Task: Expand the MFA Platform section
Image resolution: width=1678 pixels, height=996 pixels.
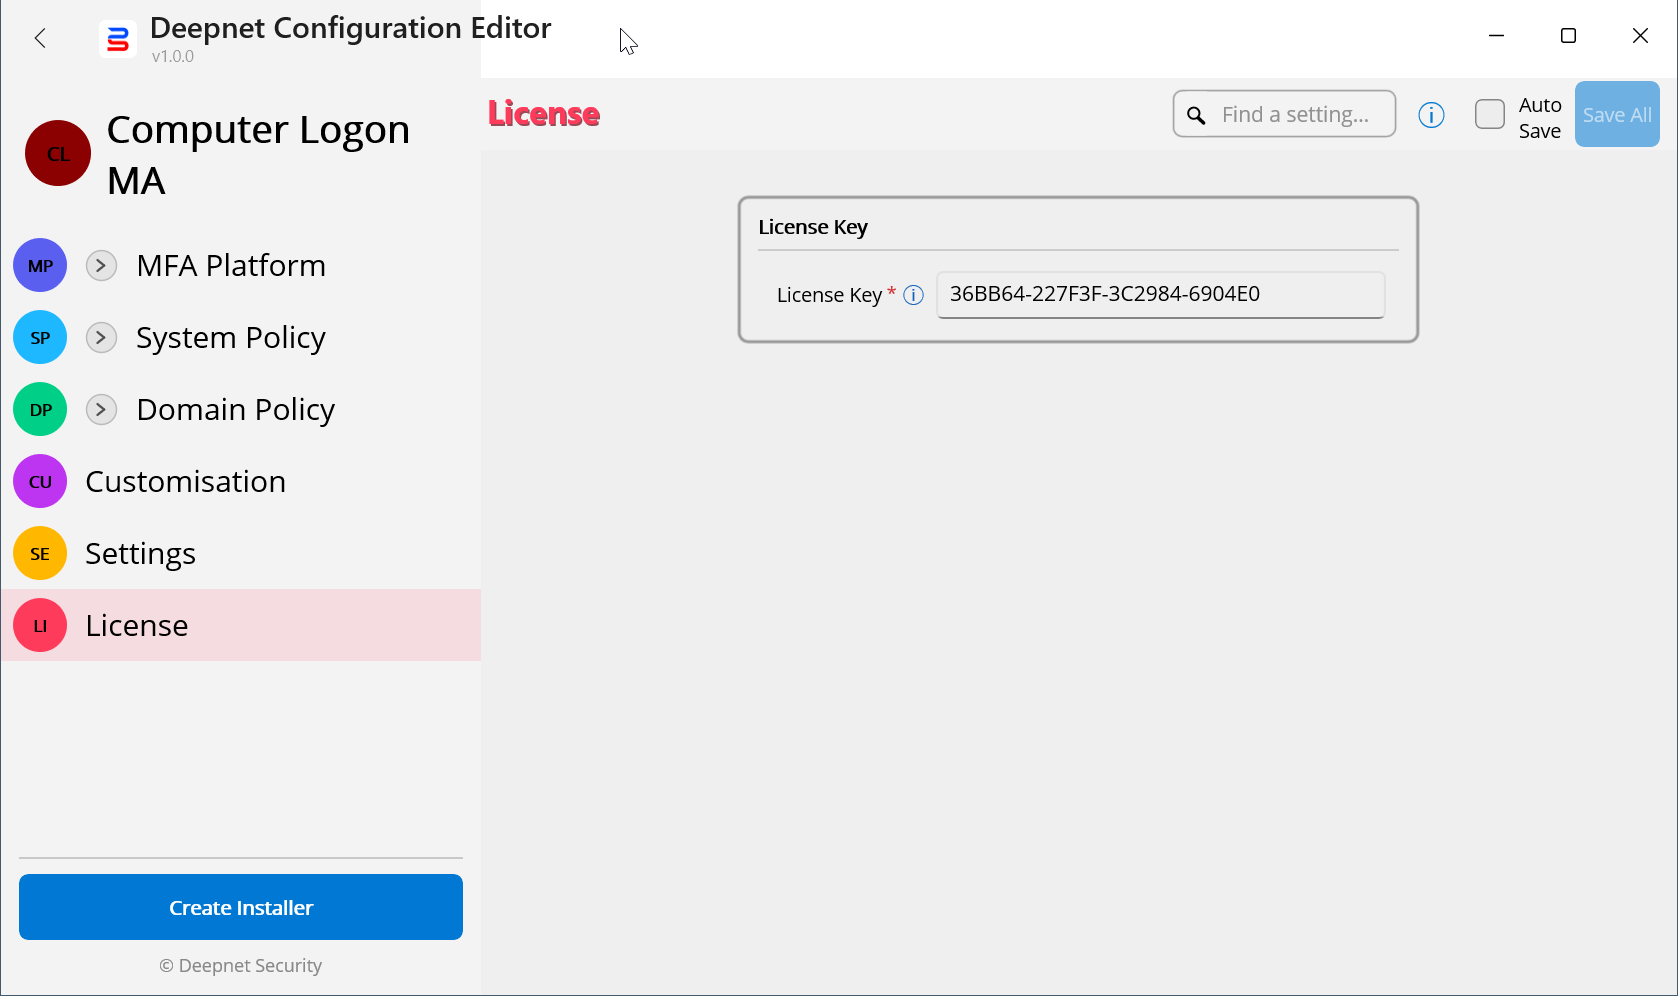Action: coord(101,265)
